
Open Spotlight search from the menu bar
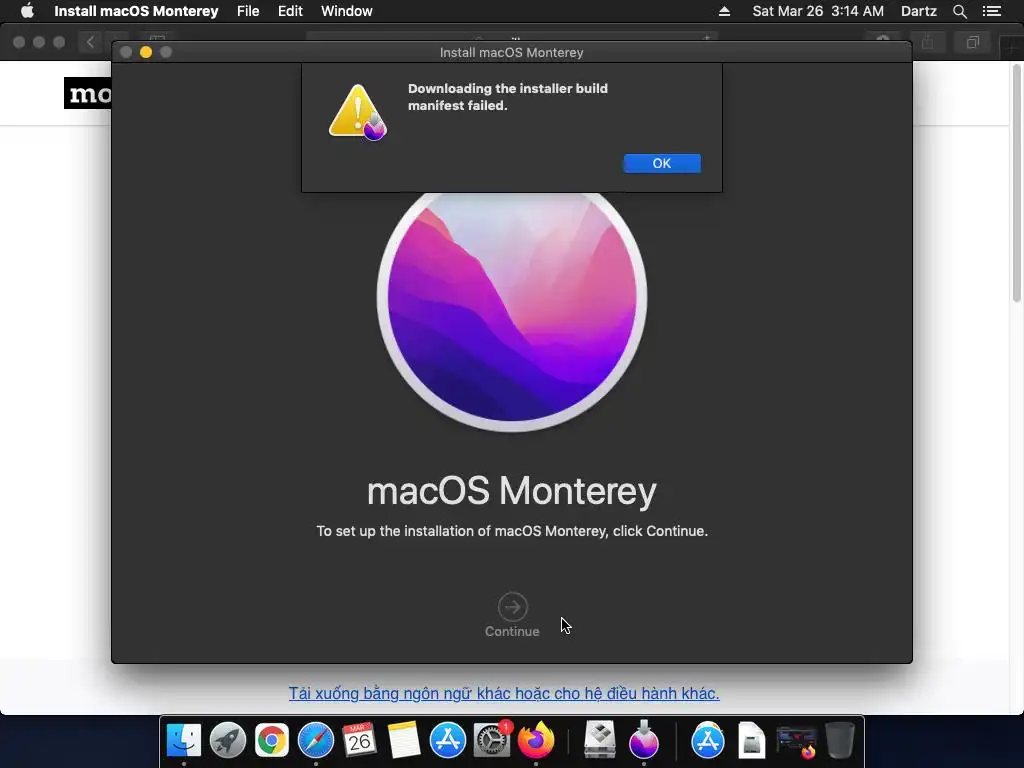point(959,11)
